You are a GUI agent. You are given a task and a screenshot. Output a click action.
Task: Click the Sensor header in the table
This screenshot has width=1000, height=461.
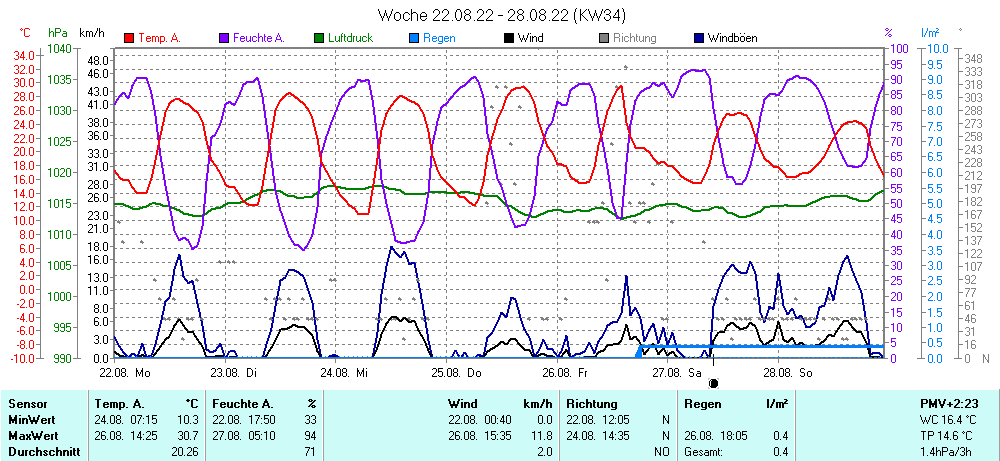pos(28,403)
